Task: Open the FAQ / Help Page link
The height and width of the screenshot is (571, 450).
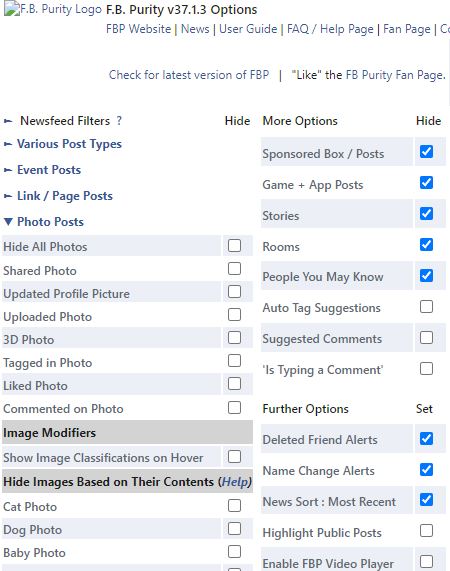Action: point(330,29)
